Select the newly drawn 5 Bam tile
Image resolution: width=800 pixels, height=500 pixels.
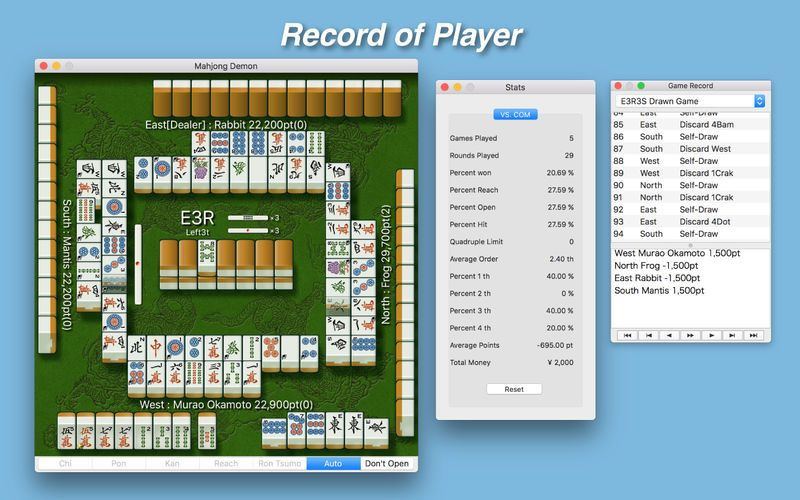(x=207, y=432)
